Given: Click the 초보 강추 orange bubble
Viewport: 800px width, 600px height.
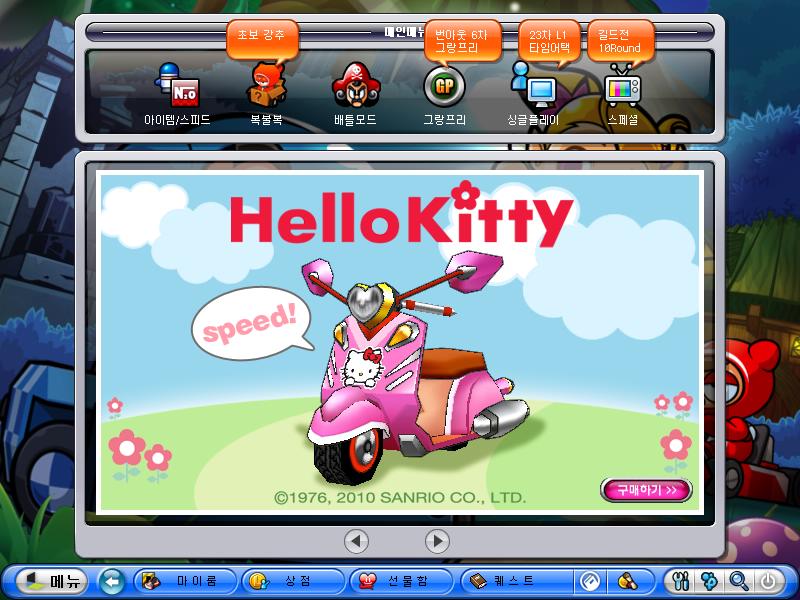Looking at the screenshot, I should 262,38.
